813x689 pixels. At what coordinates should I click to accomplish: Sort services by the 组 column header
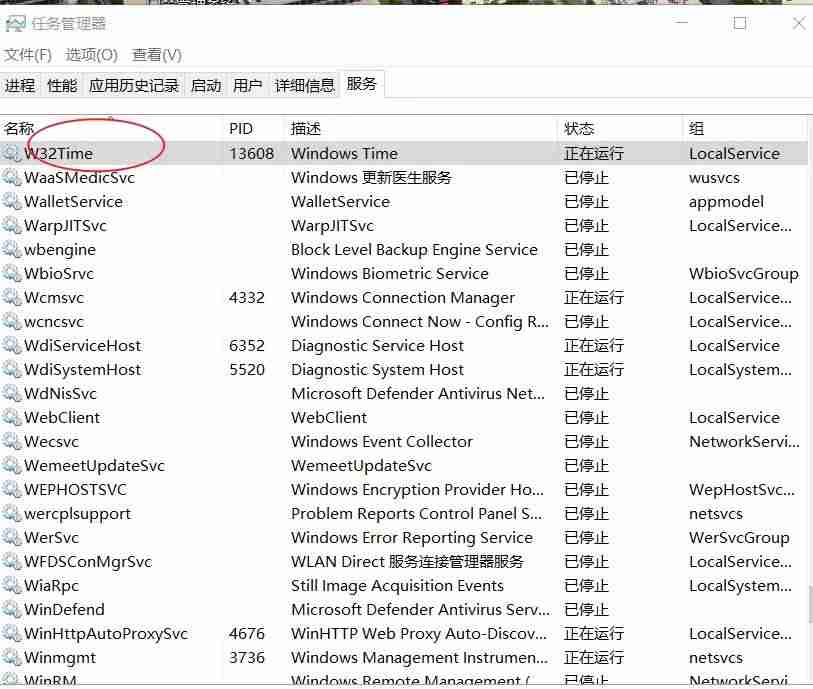[745, 128]
